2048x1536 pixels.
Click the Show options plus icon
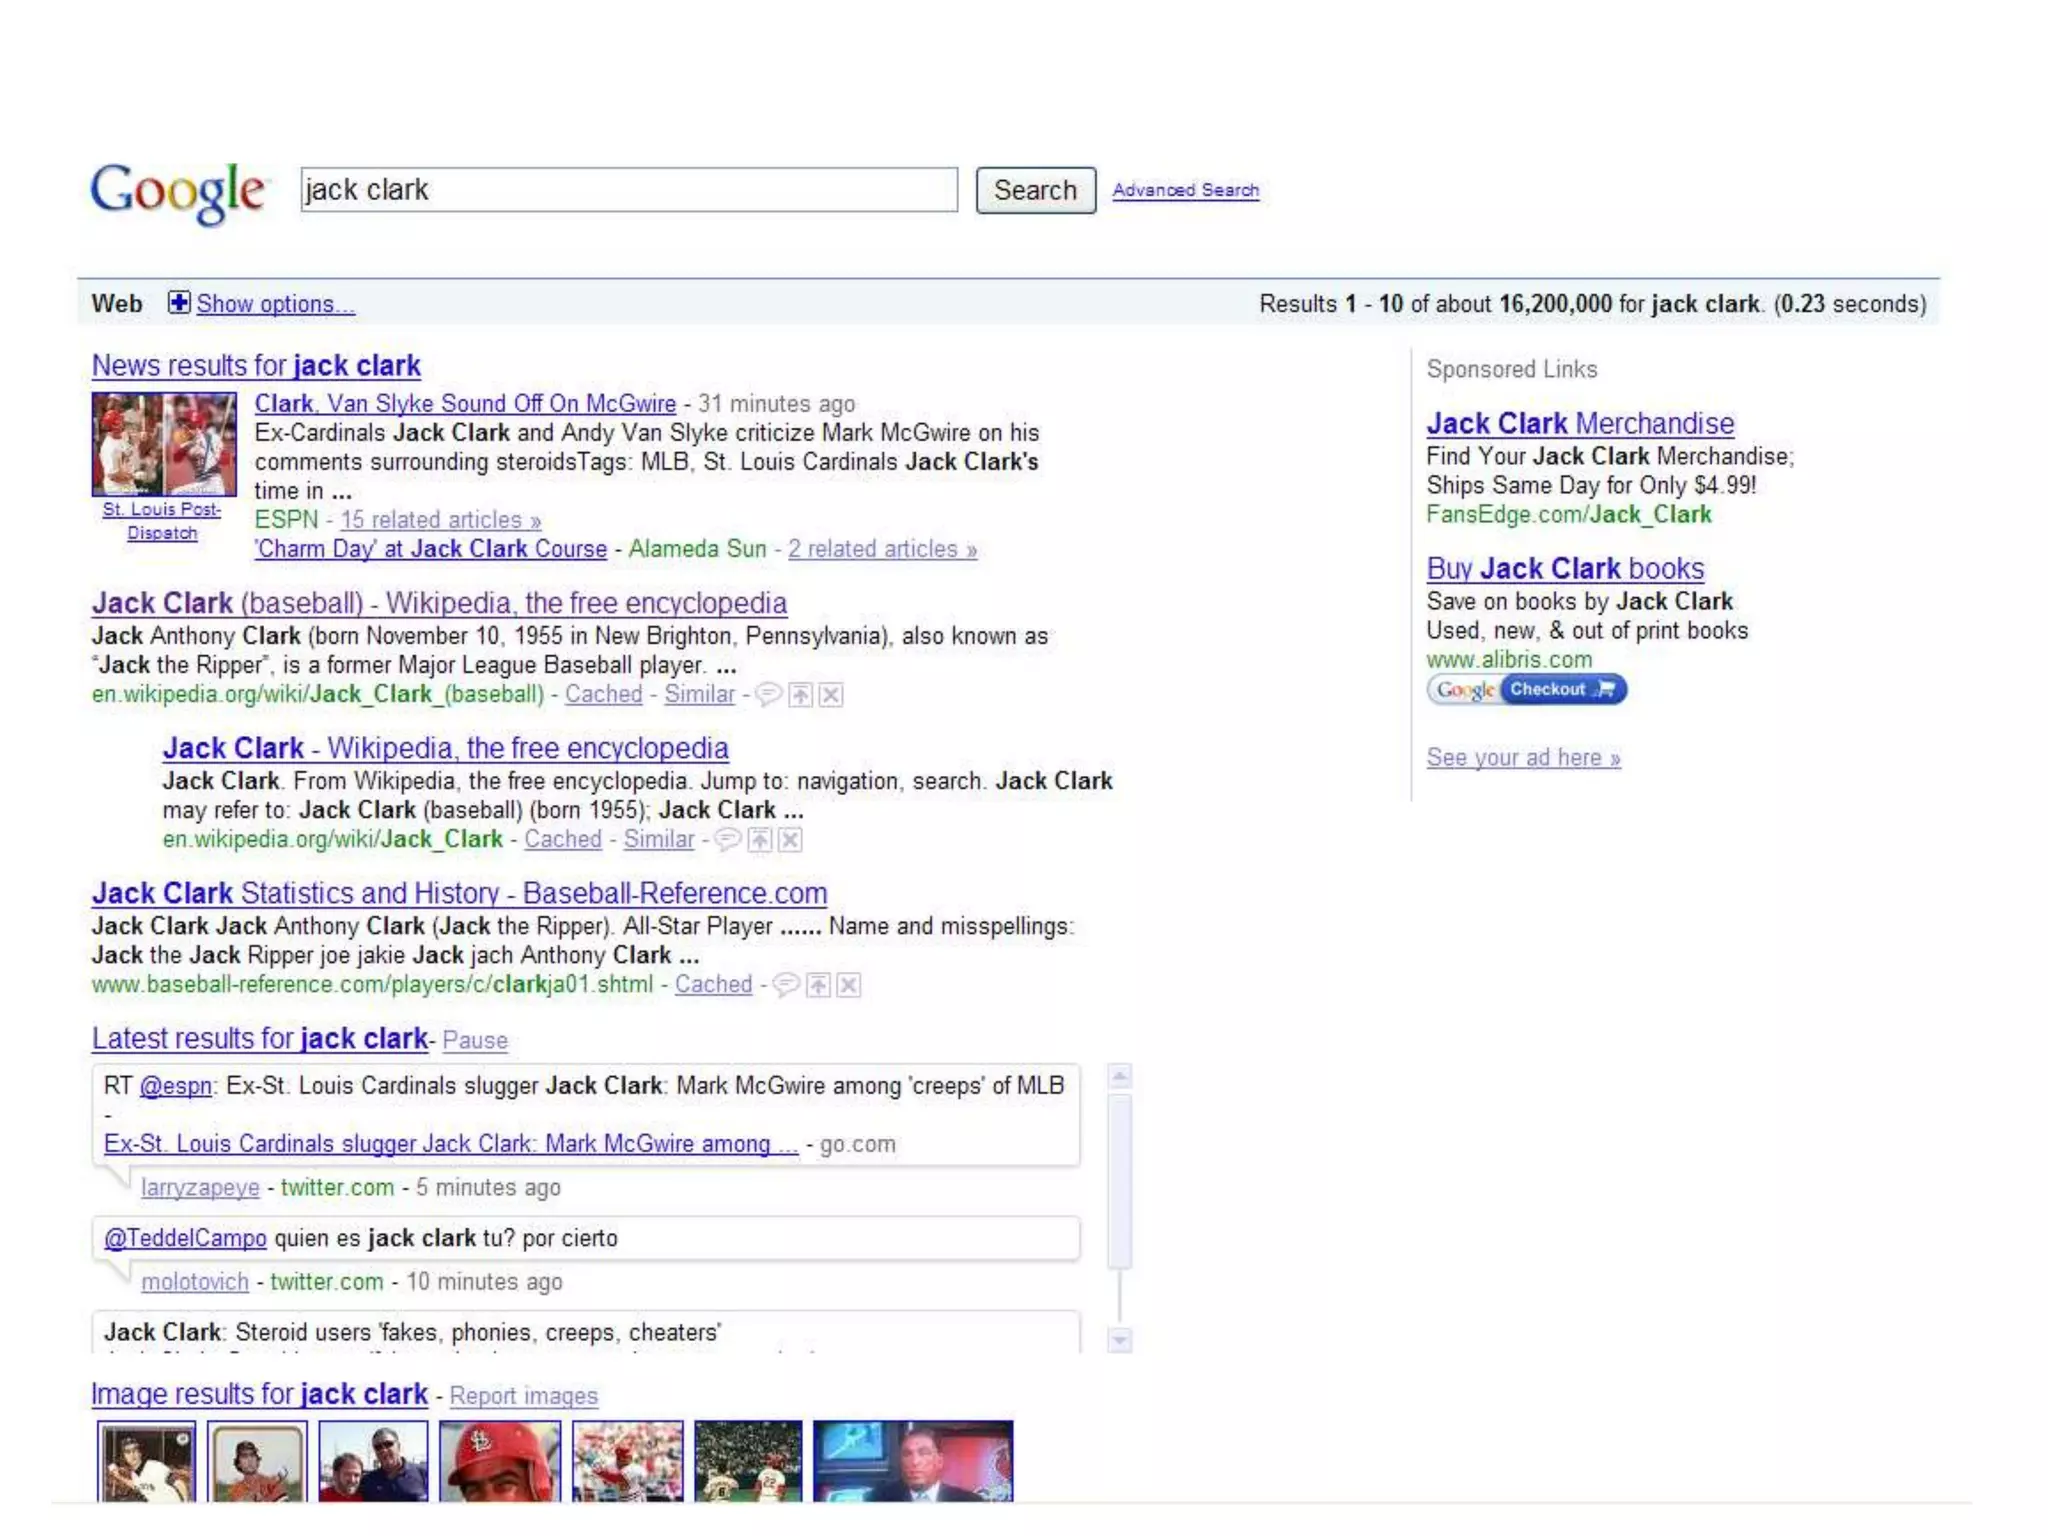179,302
